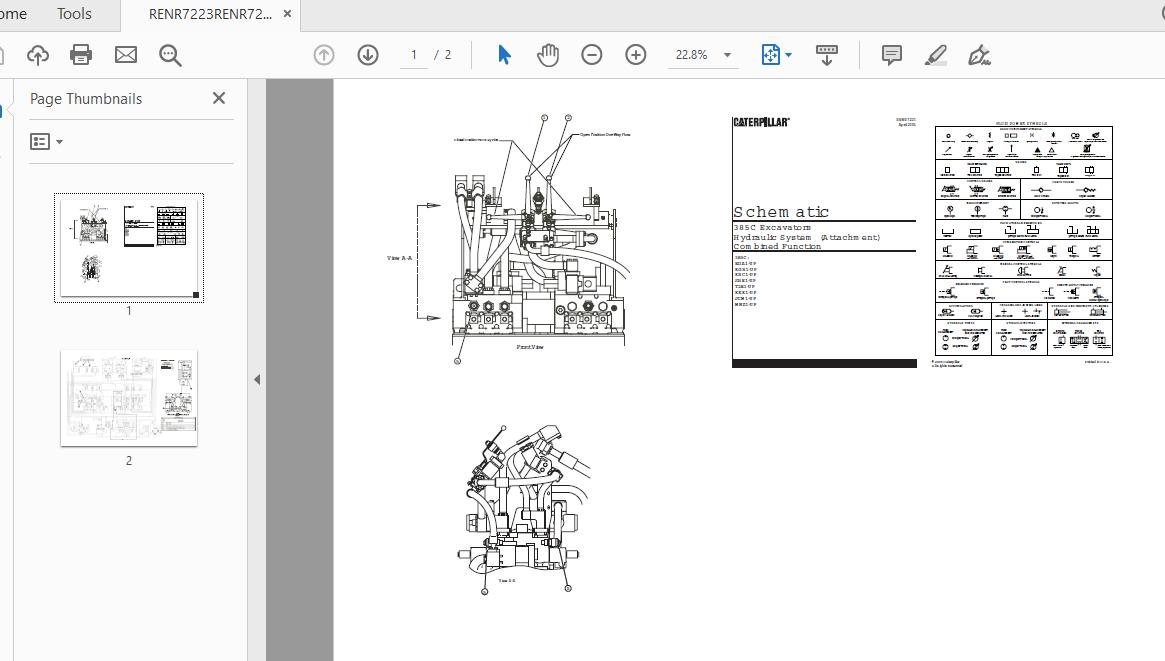Collapse the navigation pane arrow
Viewport: 1165px width, 661px height.
click(x=257, y=380)
